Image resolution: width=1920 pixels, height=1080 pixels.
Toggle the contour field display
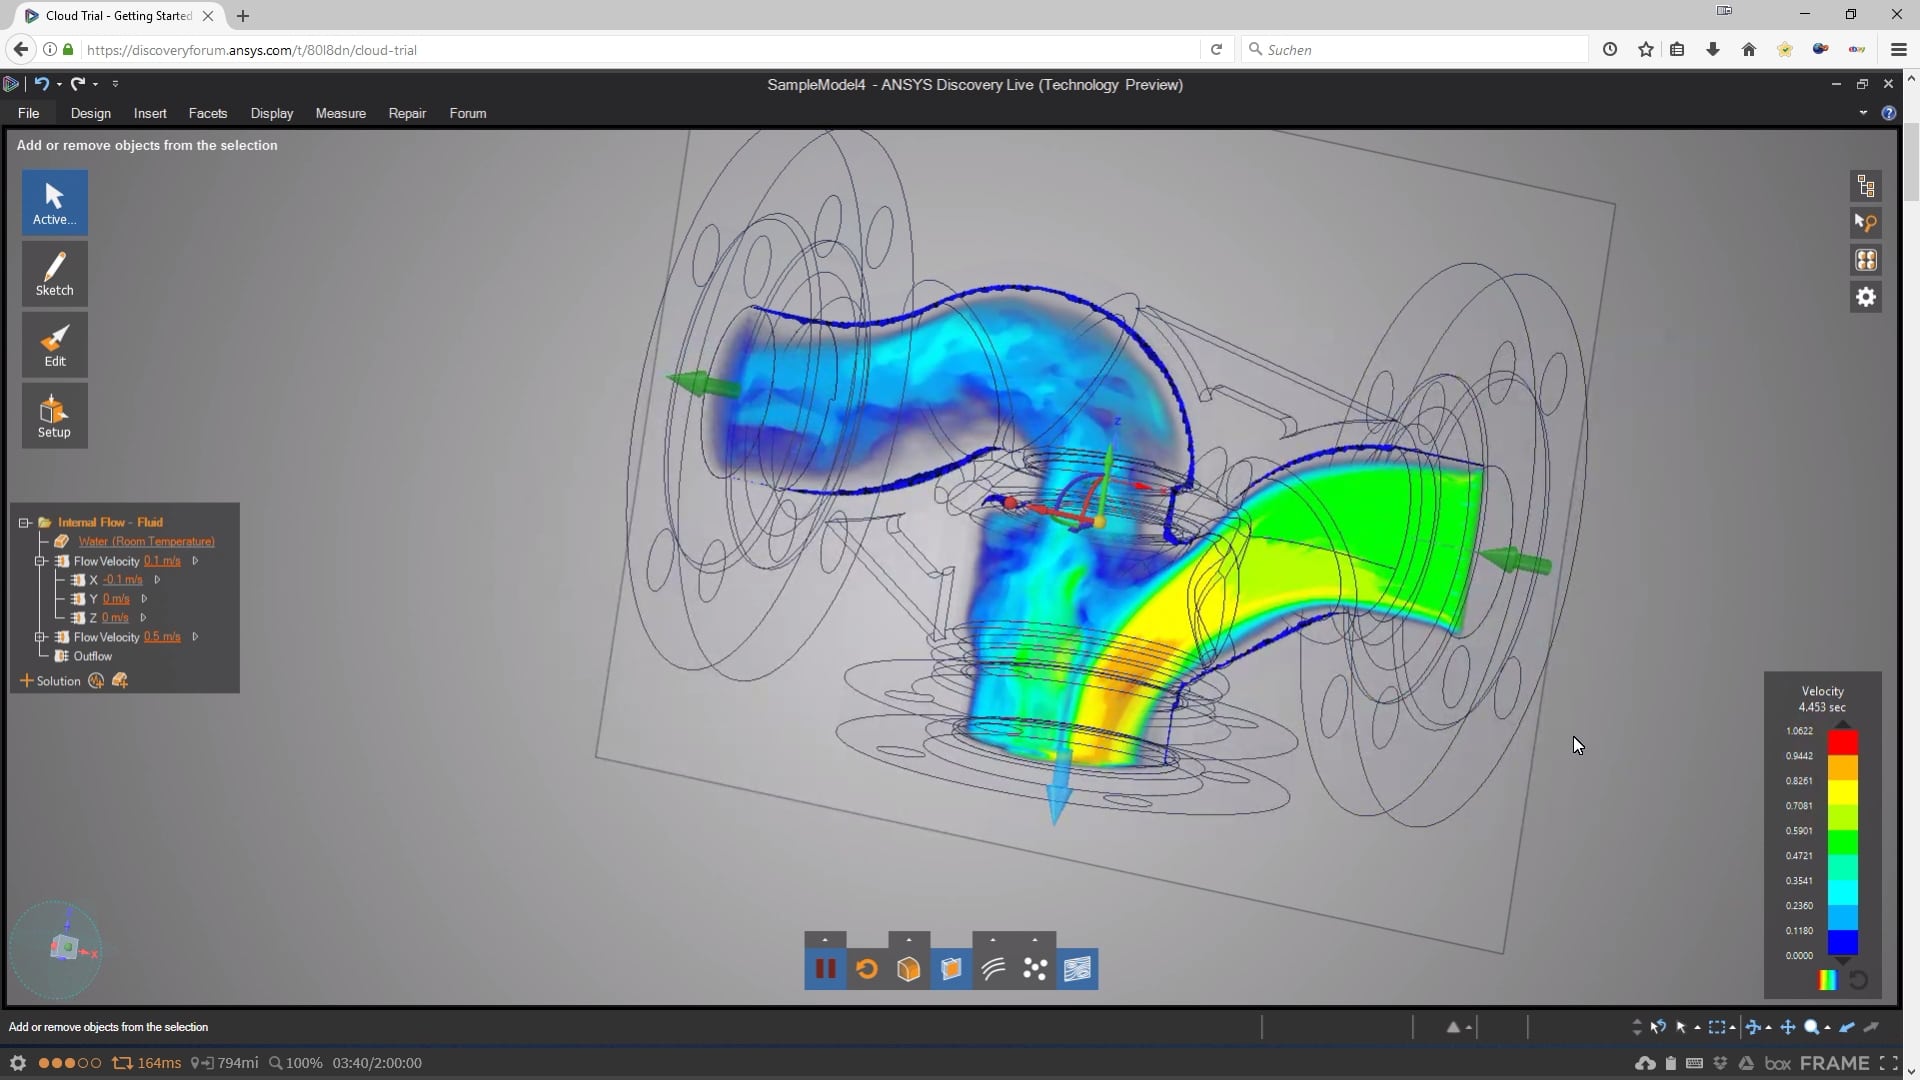[1077, 969]
